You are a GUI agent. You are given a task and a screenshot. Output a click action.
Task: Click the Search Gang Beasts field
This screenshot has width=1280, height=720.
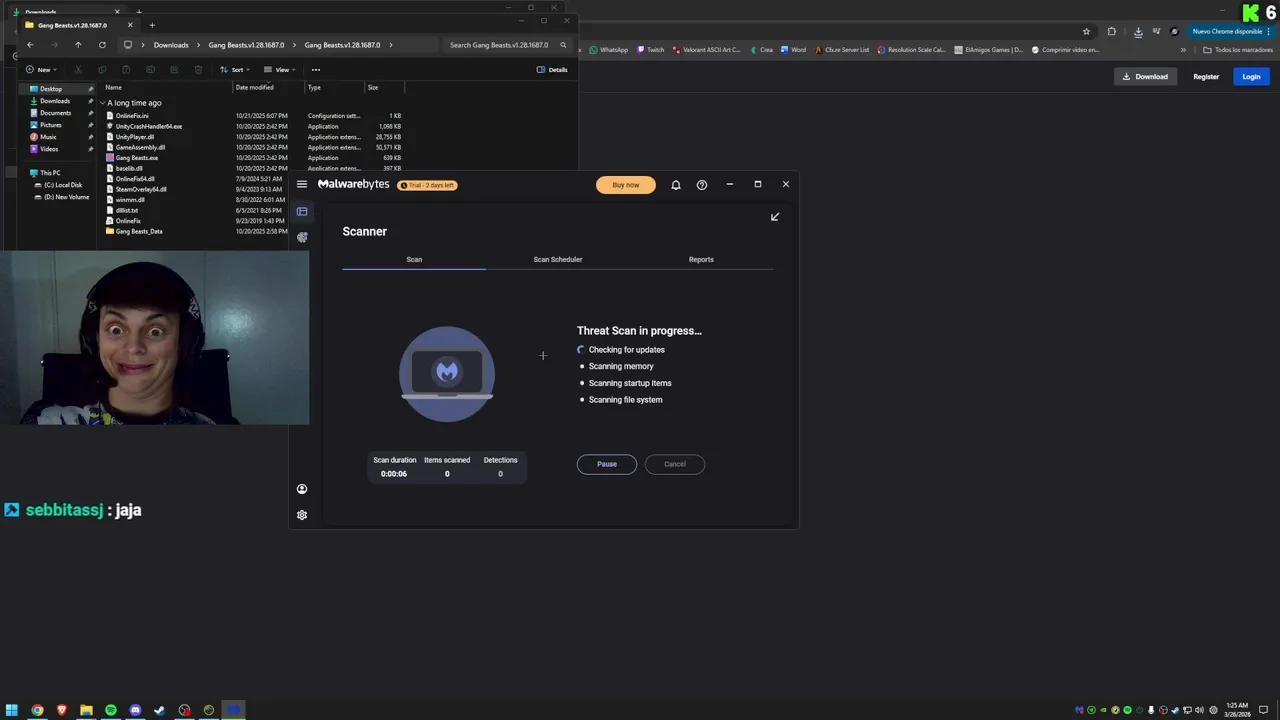tap(508, 45)
